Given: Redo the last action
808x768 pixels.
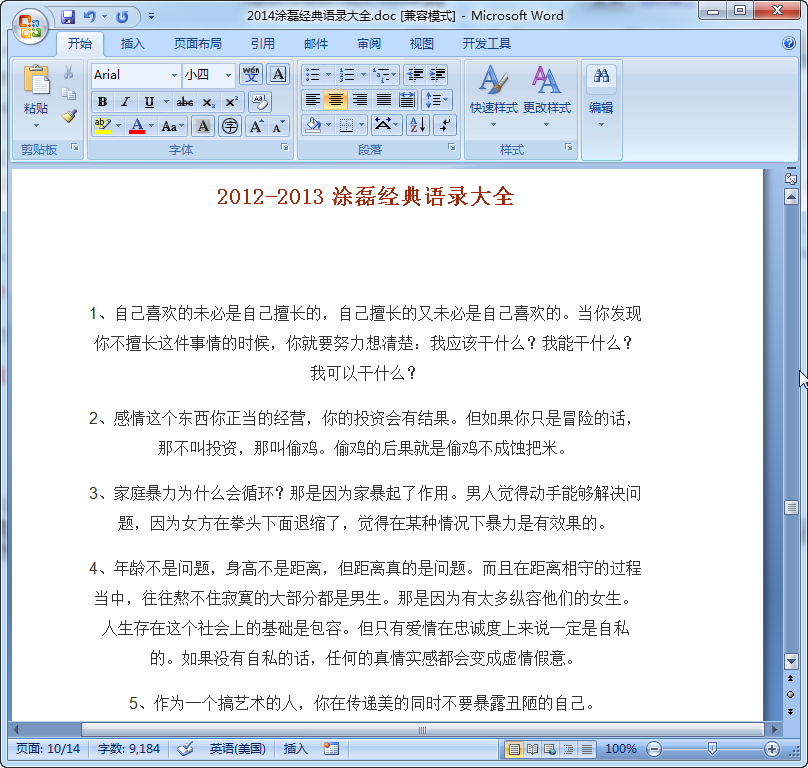Looking at the screenshot, I should point(123,17).
